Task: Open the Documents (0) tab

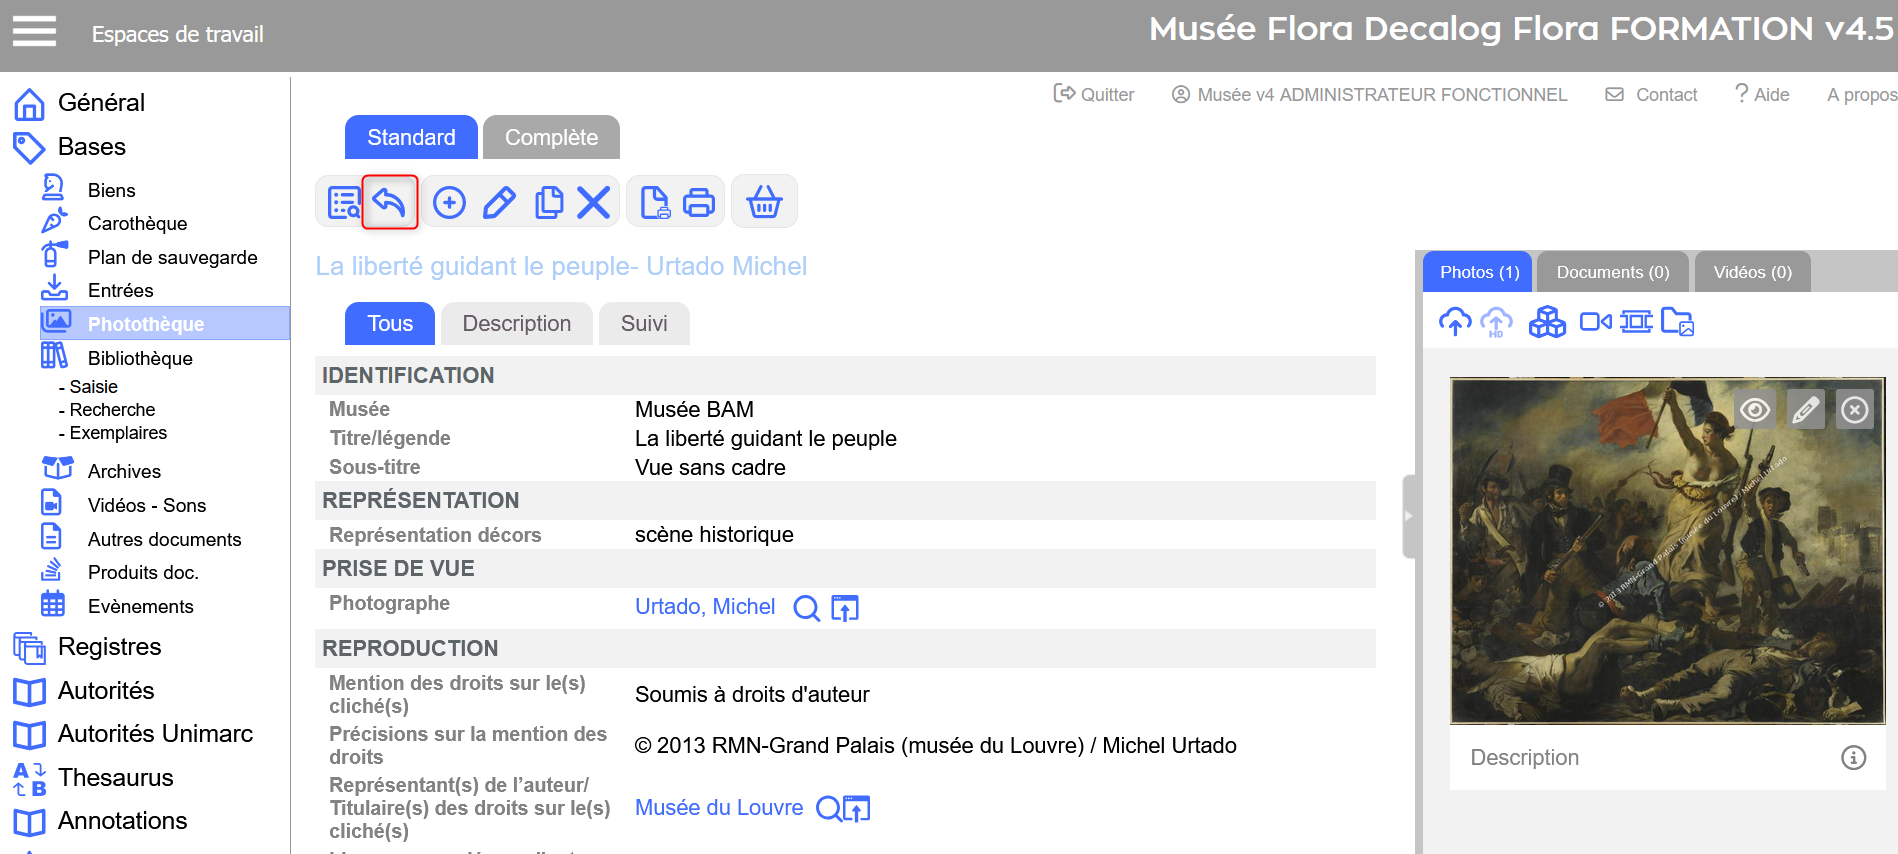Action: coord(1612,272)
